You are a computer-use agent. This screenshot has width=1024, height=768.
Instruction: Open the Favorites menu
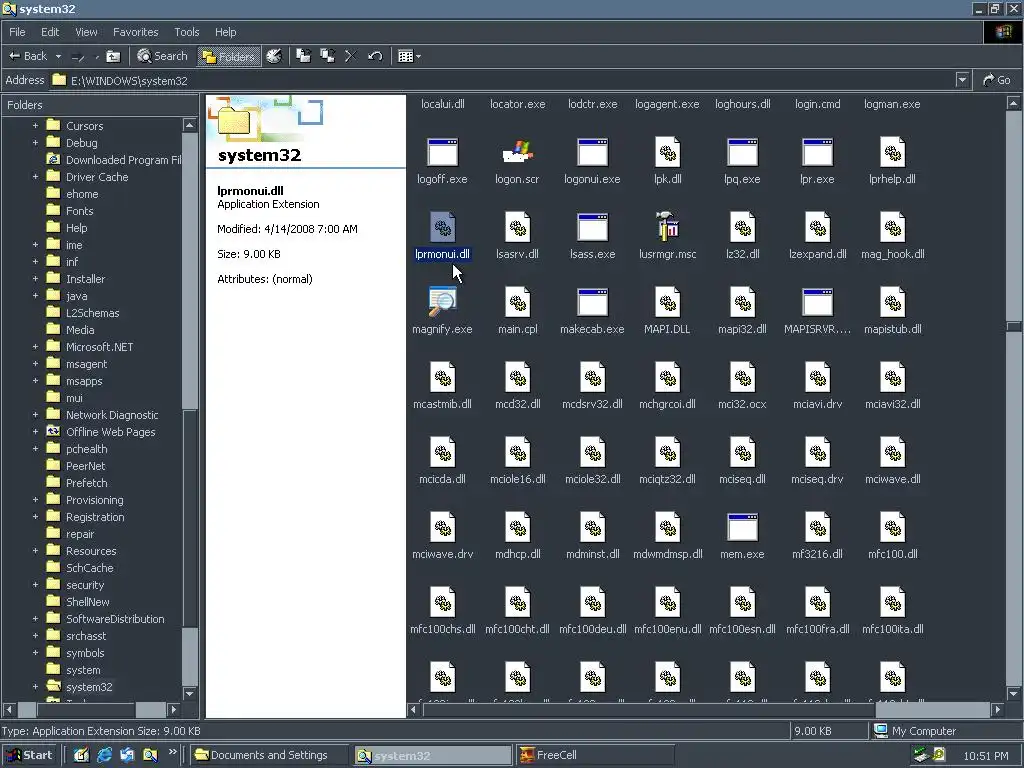(135, 32)
